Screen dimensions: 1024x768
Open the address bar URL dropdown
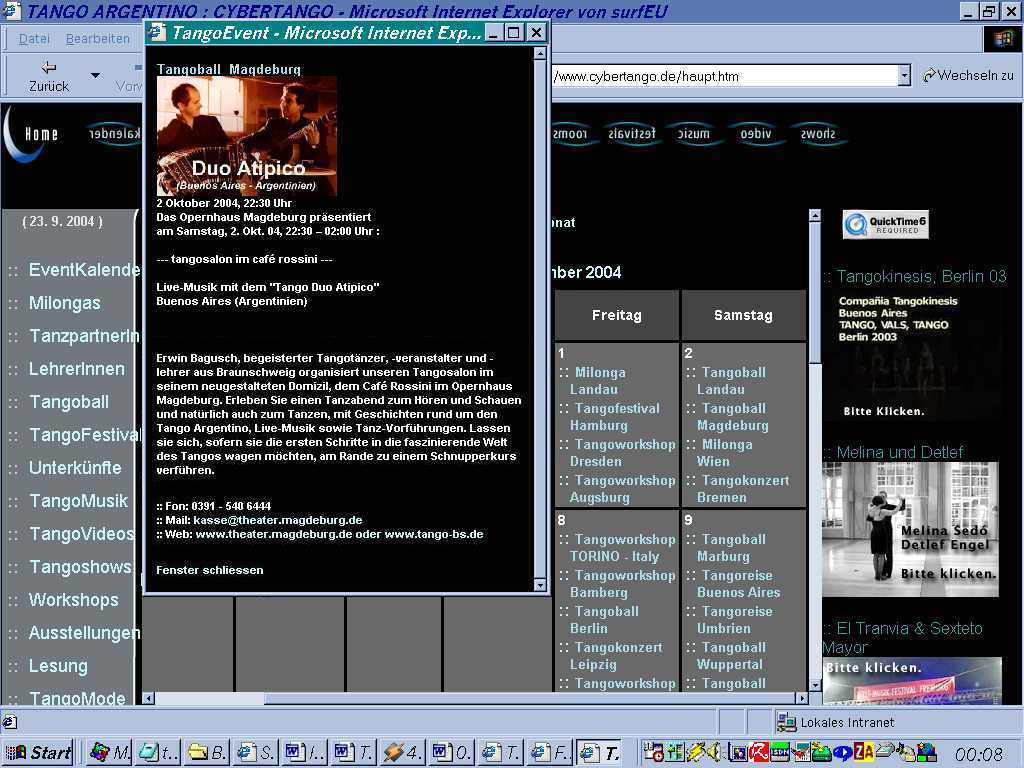pos(904,76)
